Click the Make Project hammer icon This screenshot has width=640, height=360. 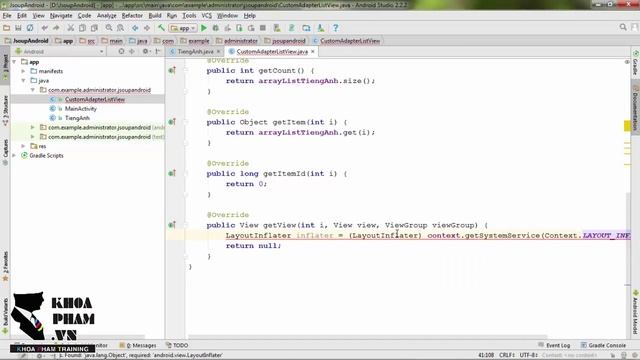point(161,28)
